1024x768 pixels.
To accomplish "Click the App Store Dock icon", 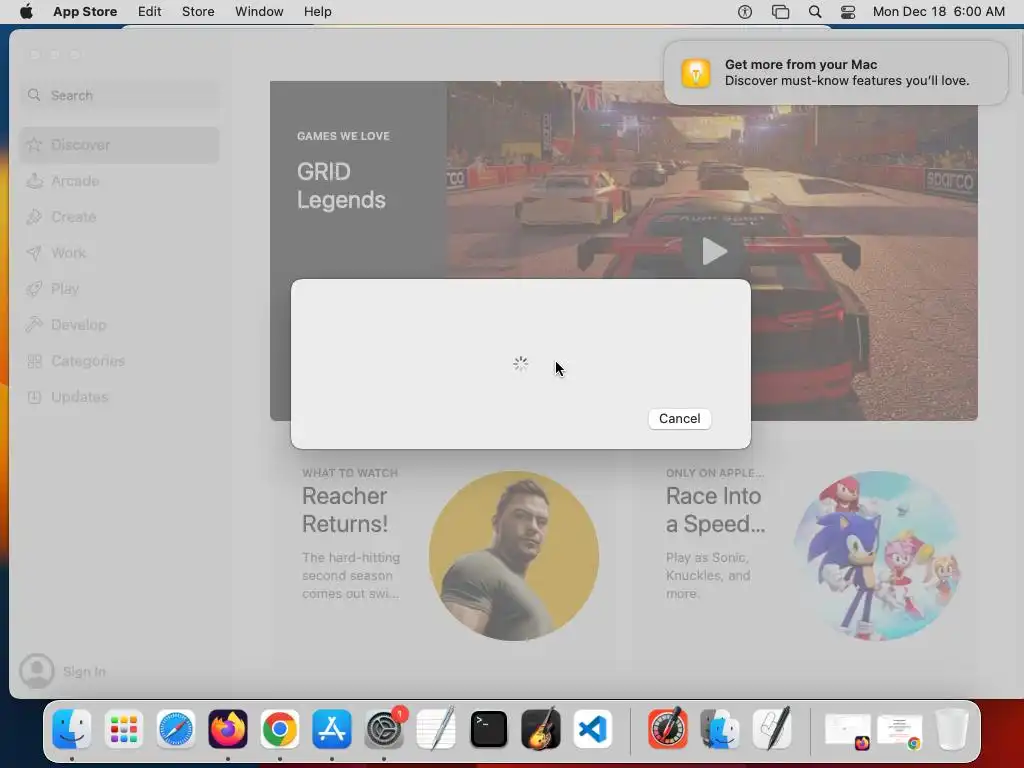I will 332,729.
